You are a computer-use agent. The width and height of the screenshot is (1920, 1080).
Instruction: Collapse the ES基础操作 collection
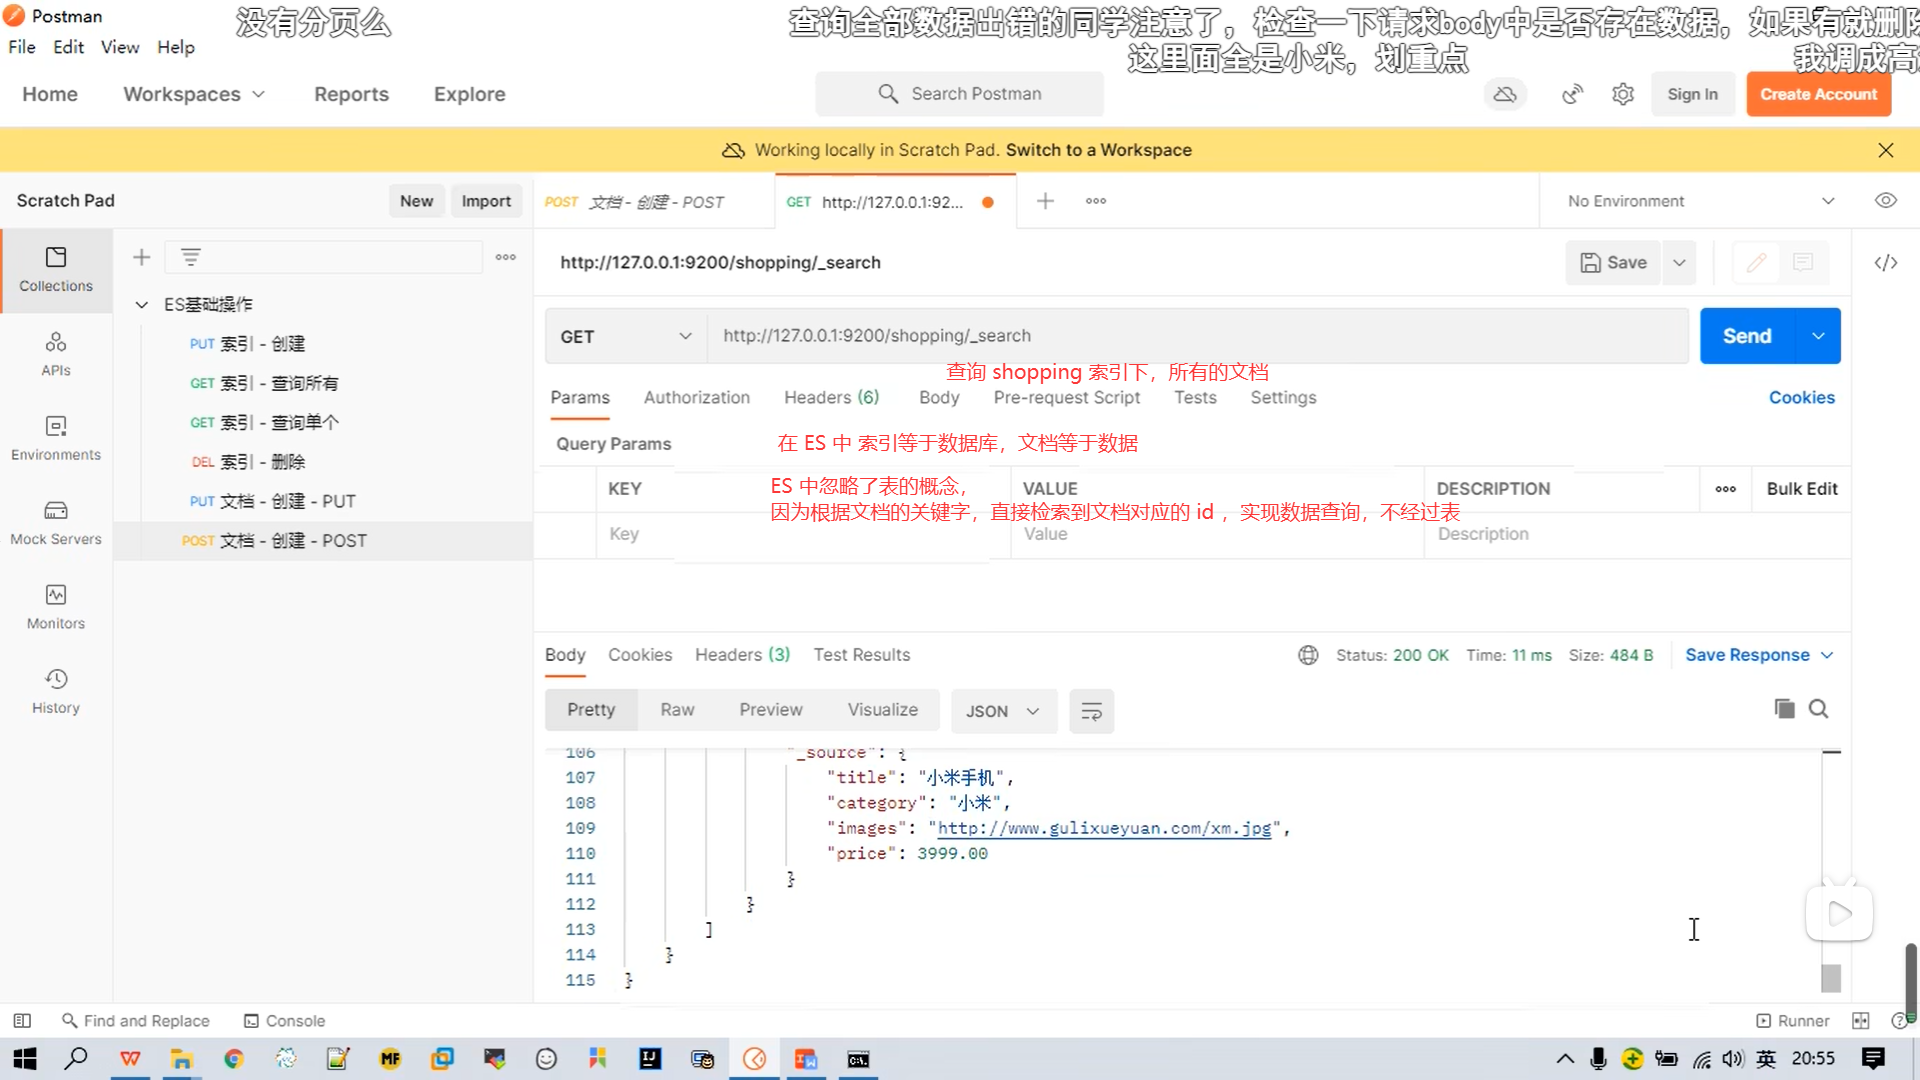[142, 304]
